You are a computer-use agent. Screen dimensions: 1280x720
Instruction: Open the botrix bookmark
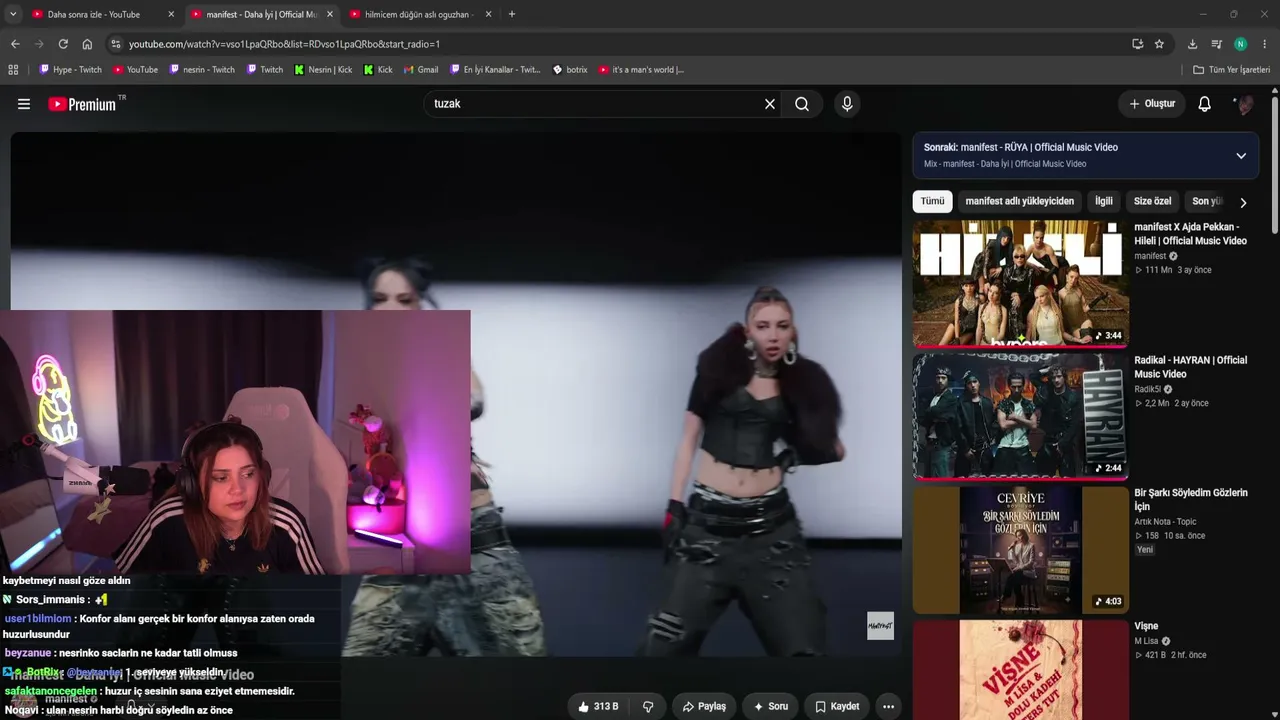coord(570,70)
